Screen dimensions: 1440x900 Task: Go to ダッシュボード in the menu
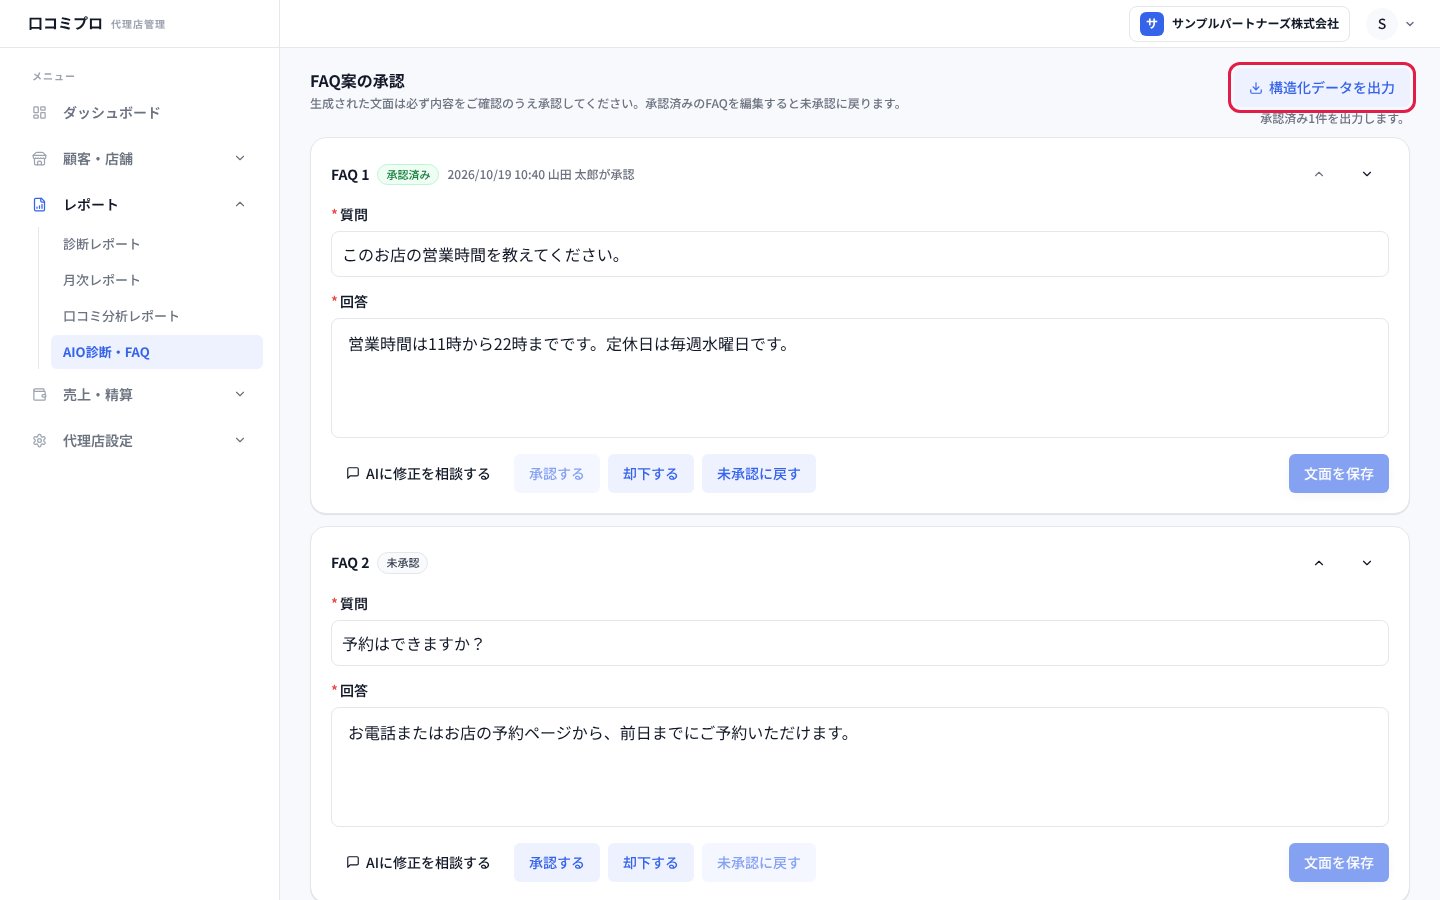click(140, 113)
